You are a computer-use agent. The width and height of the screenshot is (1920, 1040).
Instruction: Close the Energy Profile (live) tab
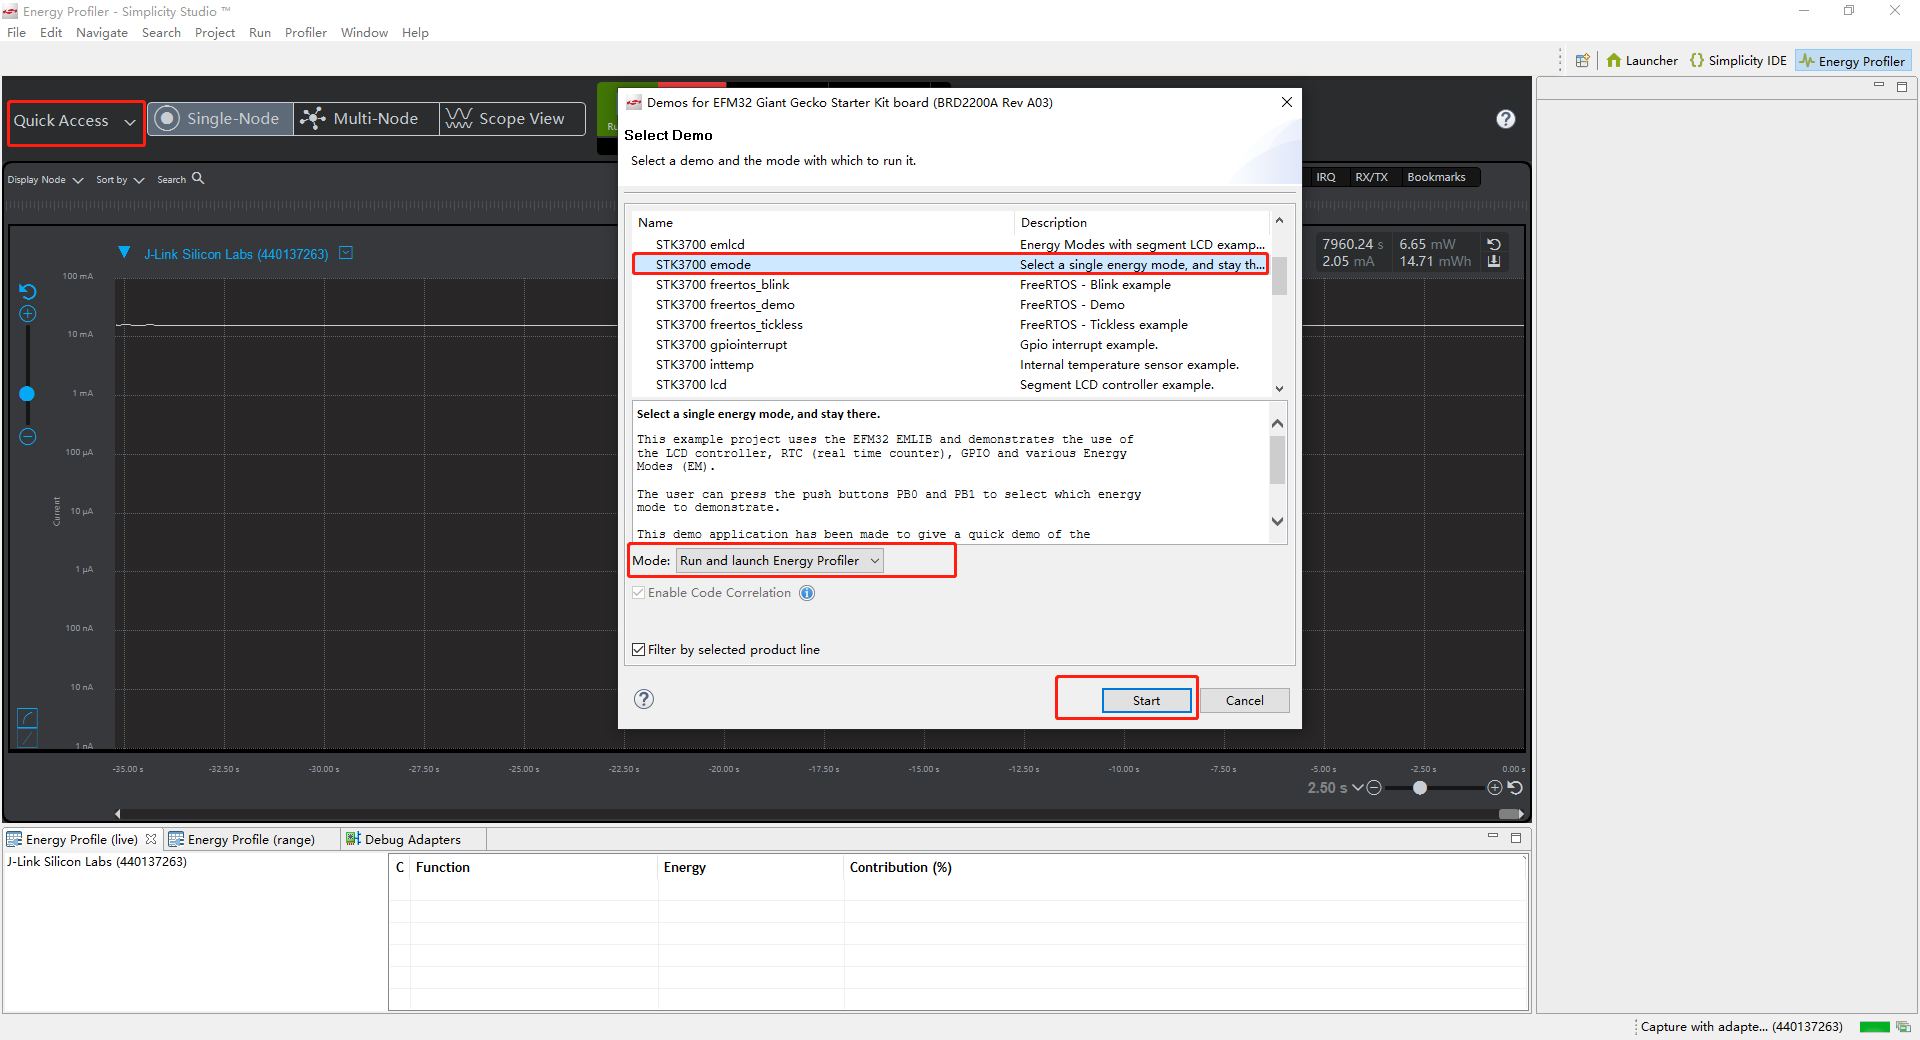tap(151, 839)
